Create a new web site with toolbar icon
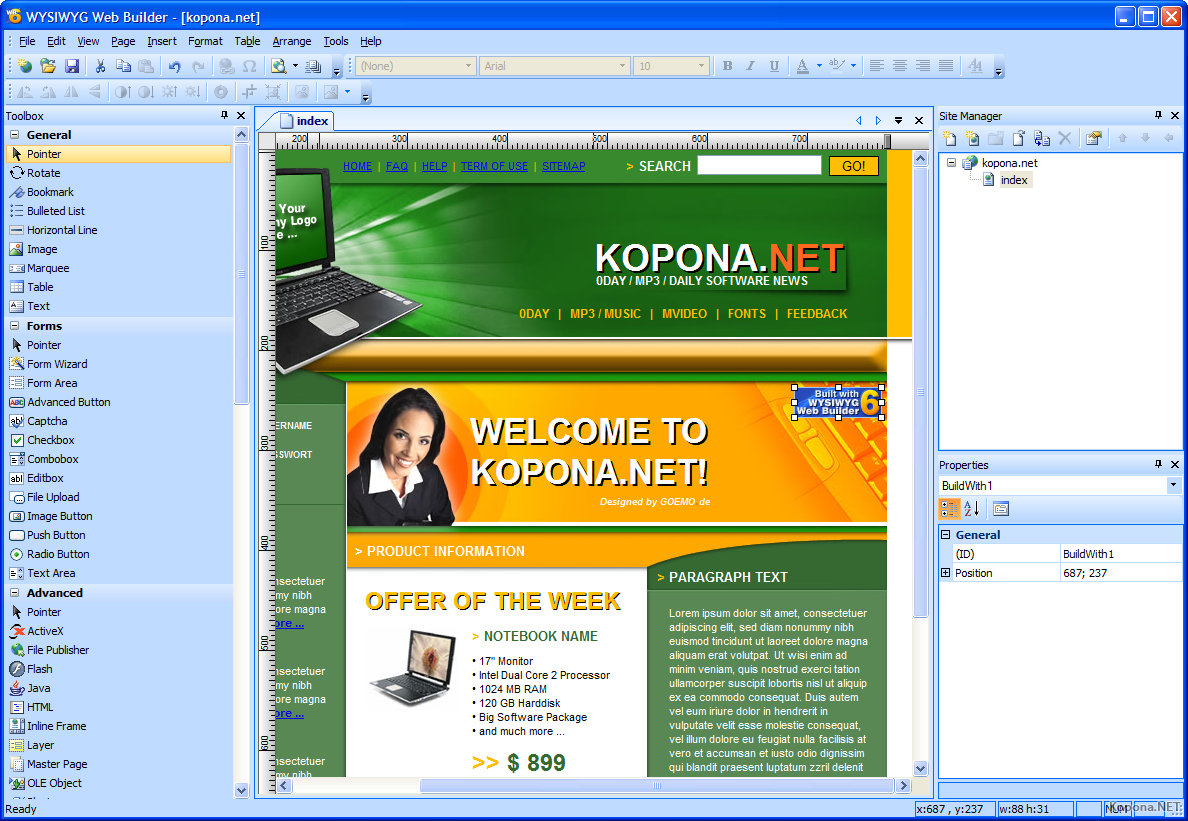This screenshot has width=1188, height=821. (x=25, y=67)
